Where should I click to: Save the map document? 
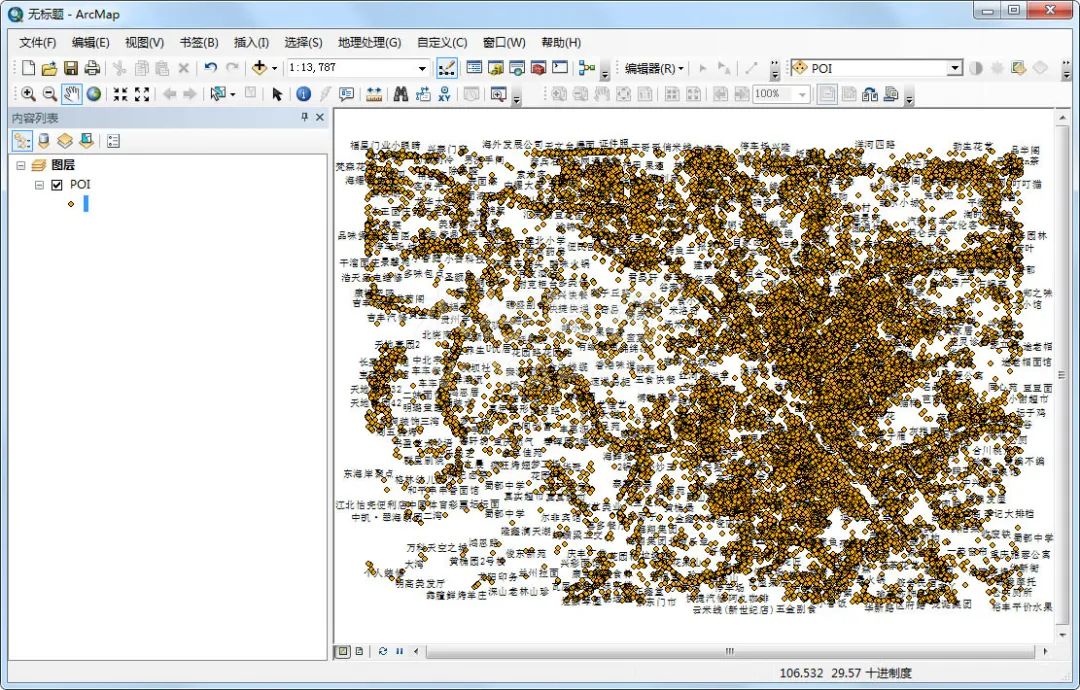point(71,67)
